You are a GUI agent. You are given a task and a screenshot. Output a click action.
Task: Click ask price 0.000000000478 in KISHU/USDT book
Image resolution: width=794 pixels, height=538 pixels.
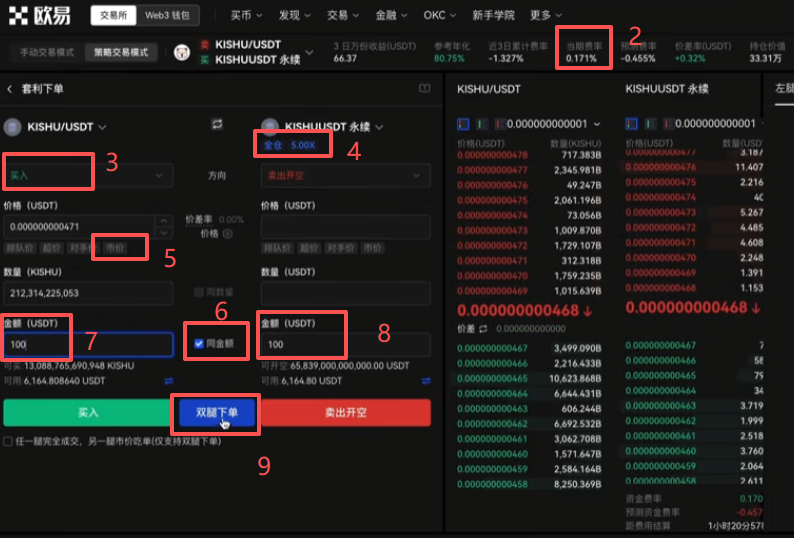click(x=492, y=155)
